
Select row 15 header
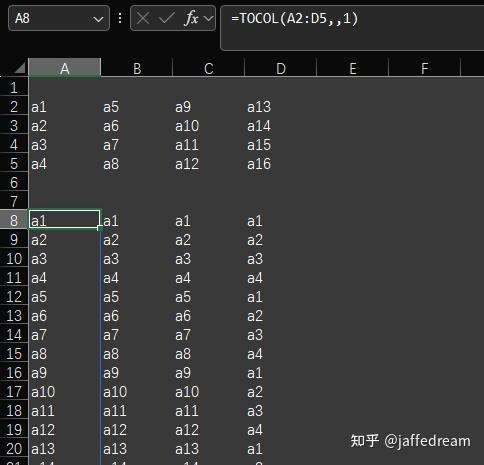(14, 353)
